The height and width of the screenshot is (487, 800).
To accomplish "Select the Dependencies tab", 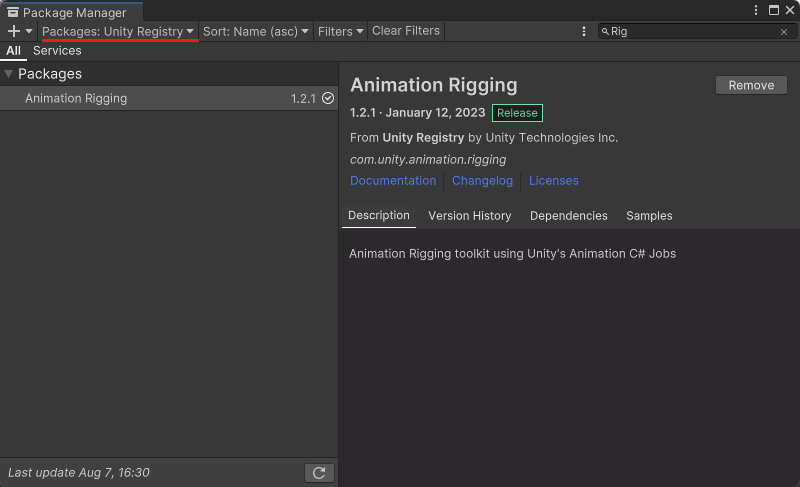I will coord(568,216).
